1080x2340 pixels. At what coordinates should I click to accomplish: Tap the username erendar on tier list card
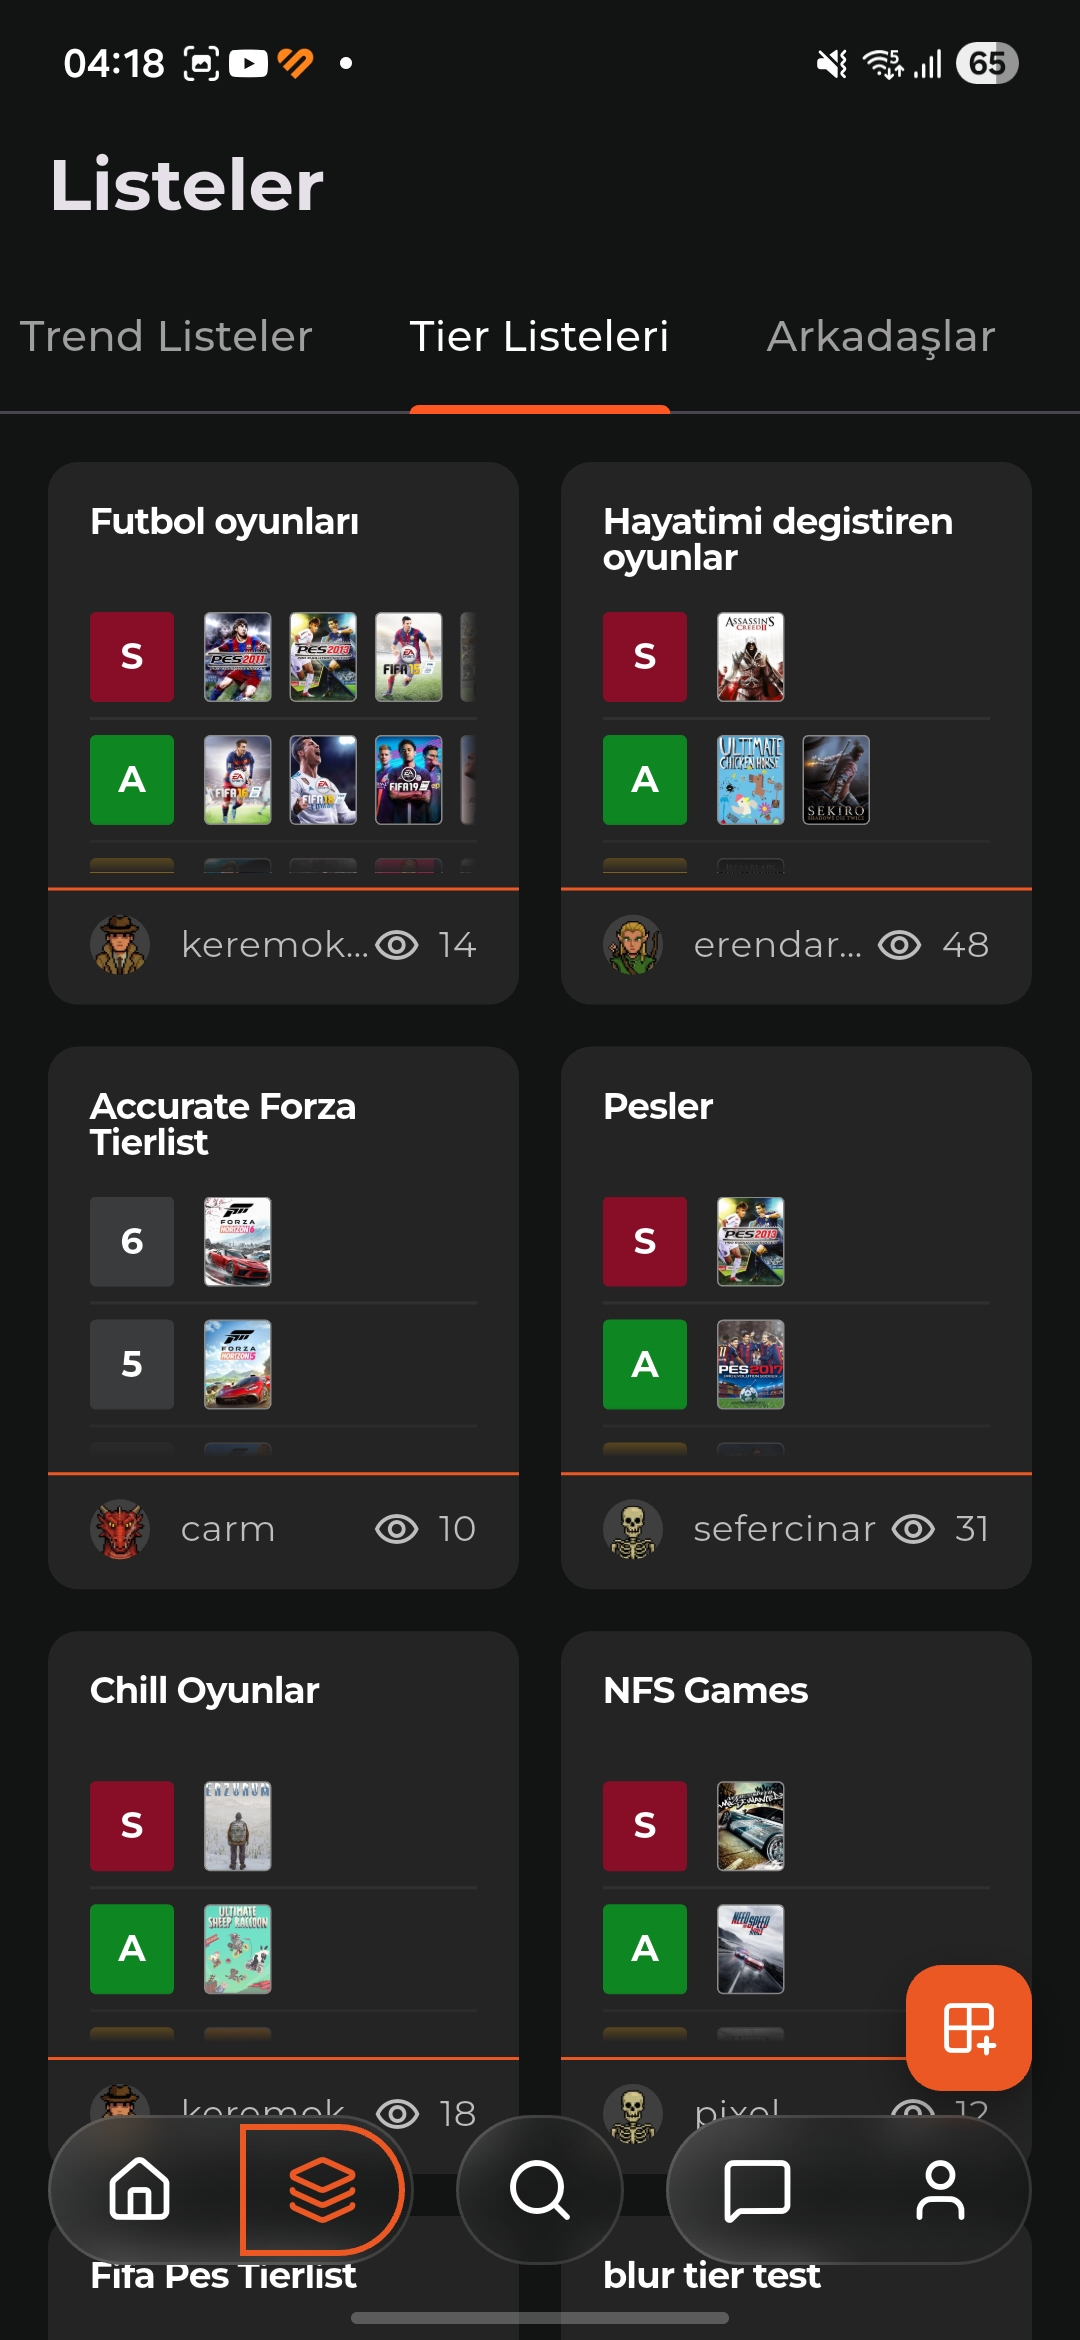(x=776, y=945)
